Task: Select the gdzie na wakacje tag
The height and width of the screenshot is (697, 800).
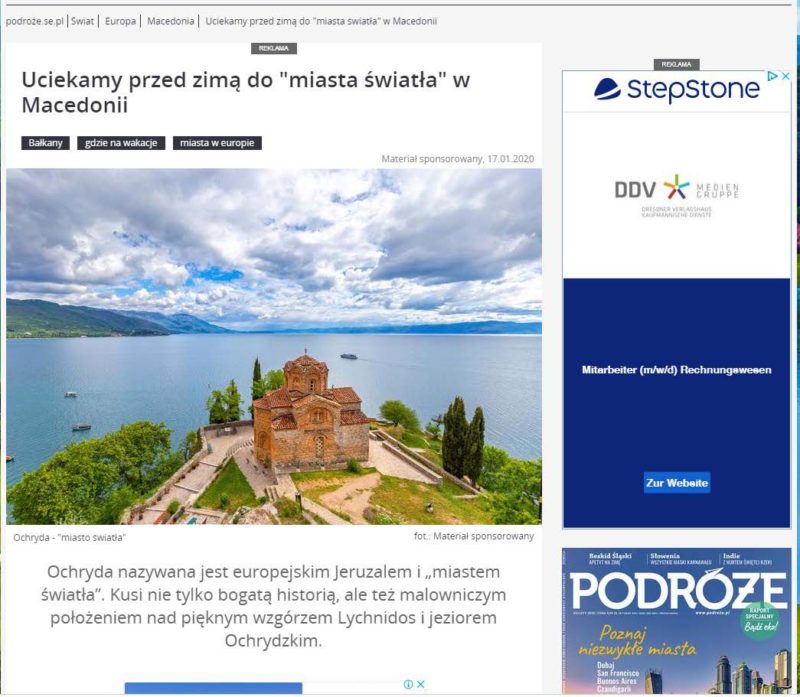Action: tap(121, 143)
